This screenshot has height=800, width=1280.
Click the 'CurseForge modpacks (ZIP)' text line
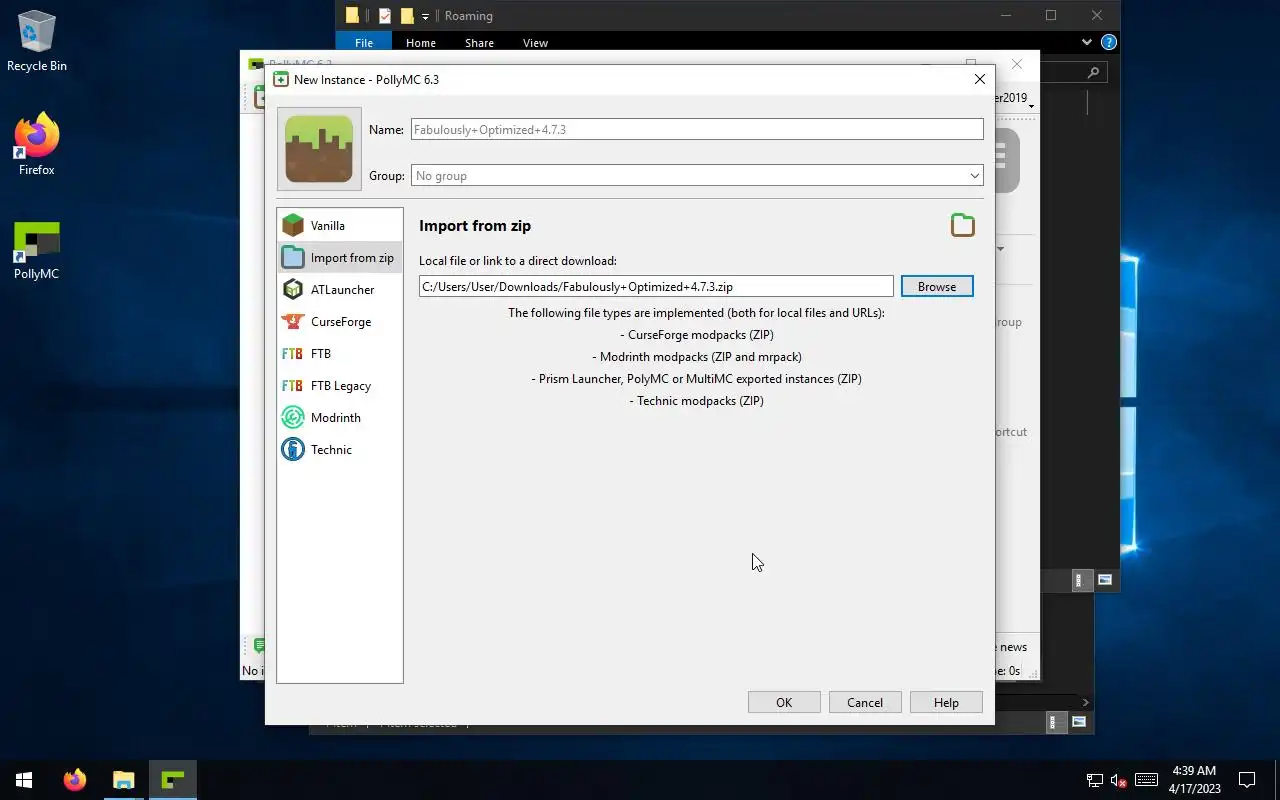coord(697,335)
